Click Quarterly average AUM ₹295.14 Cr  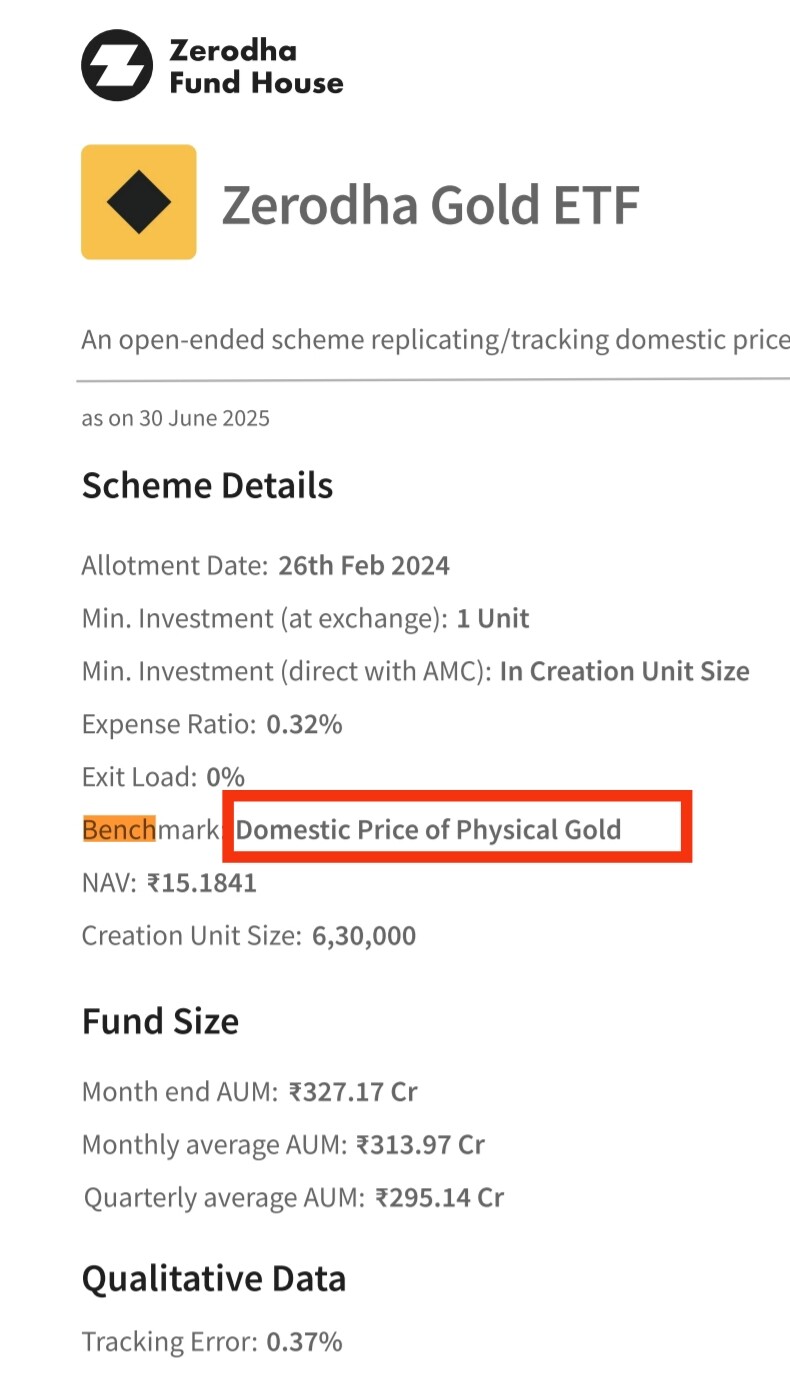coord(439,1197)
